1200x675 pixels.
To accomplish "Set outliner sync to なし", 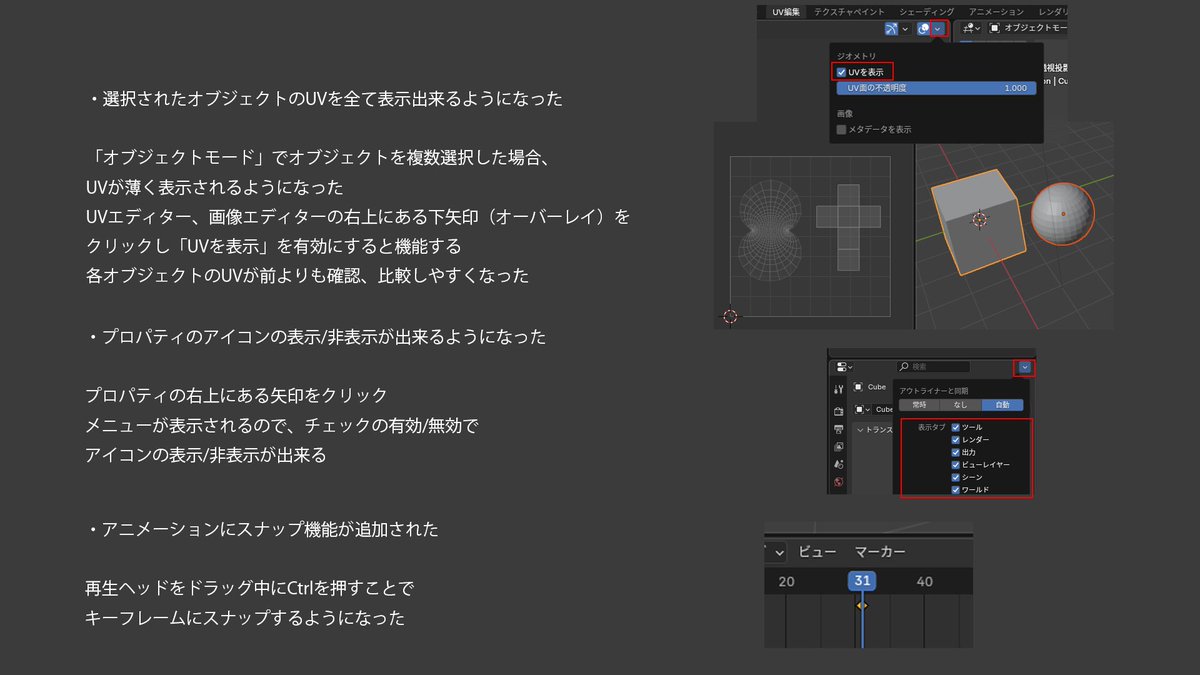I will (961, 405).
